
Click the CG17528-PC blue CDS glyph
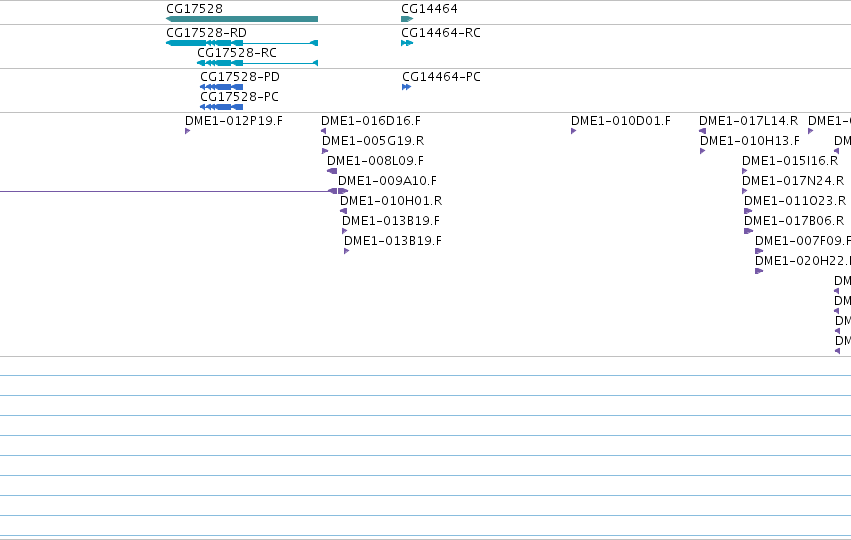[221, 107]
